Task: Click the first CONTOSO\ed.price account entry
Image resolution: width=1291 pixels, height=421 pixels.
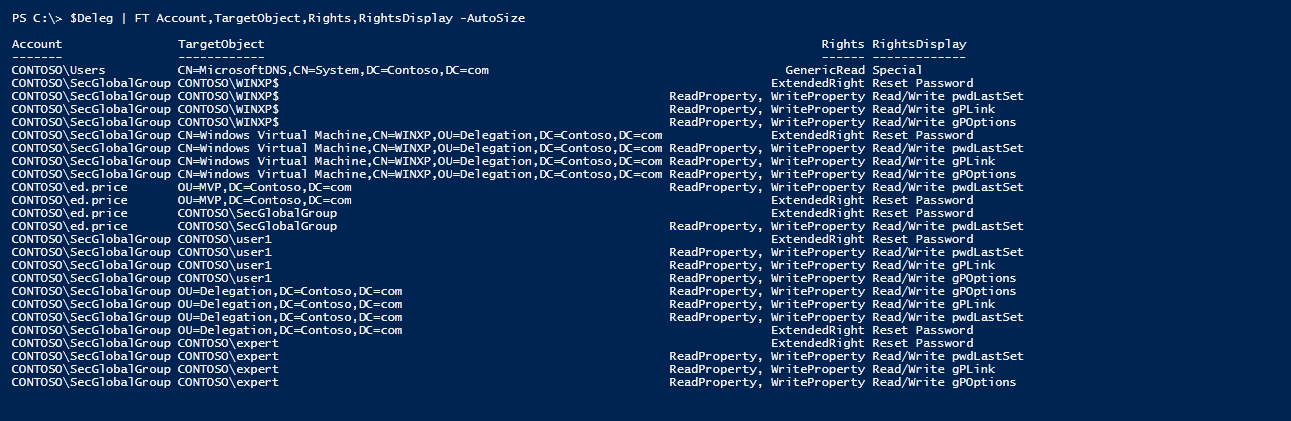Action: point(70,187)
